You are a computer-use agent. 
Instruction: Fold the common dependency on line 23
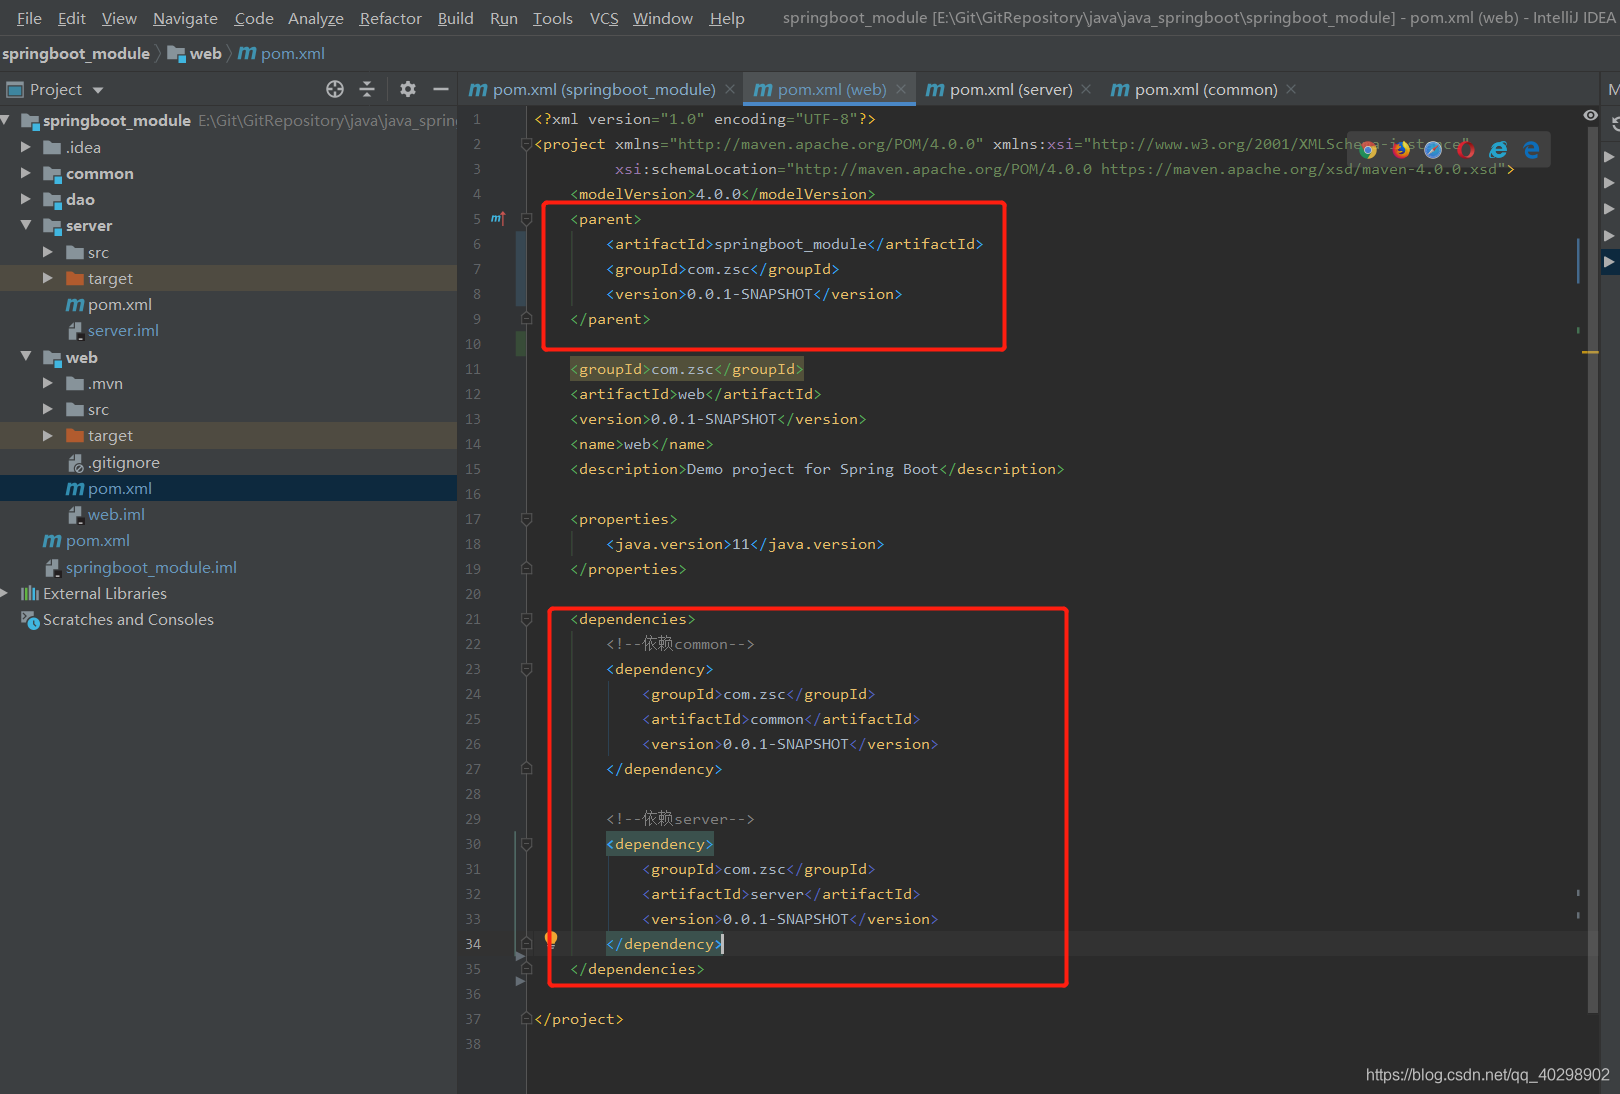pyautogui.click(x=526, y=669)
